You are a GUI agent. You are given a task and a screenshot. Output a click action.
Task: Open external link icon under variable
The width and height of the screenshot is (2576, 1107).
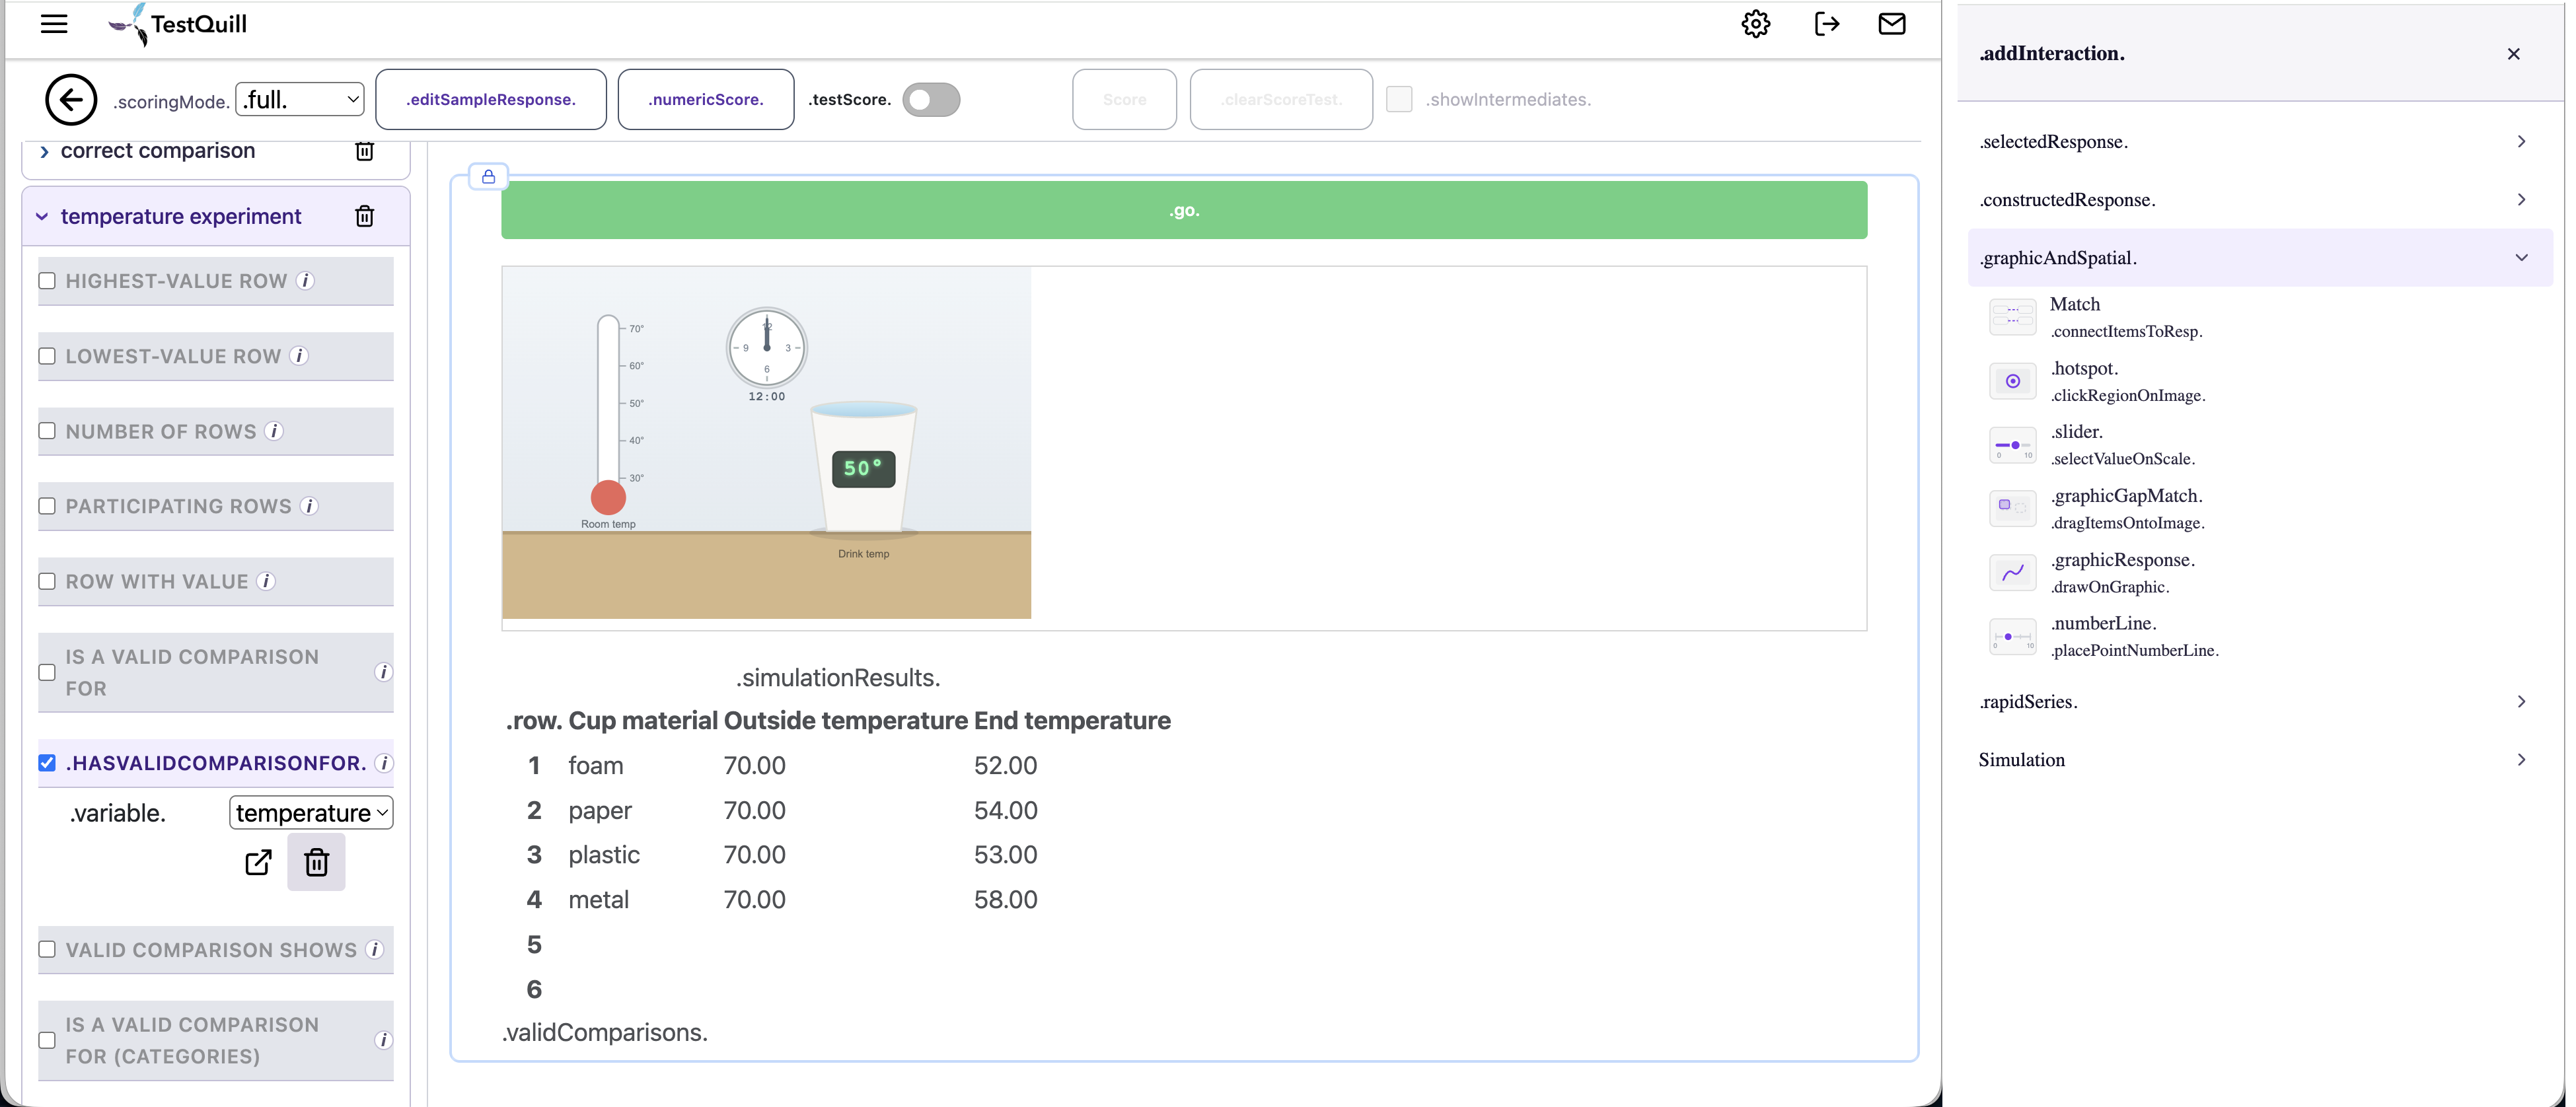coord(258,862)
